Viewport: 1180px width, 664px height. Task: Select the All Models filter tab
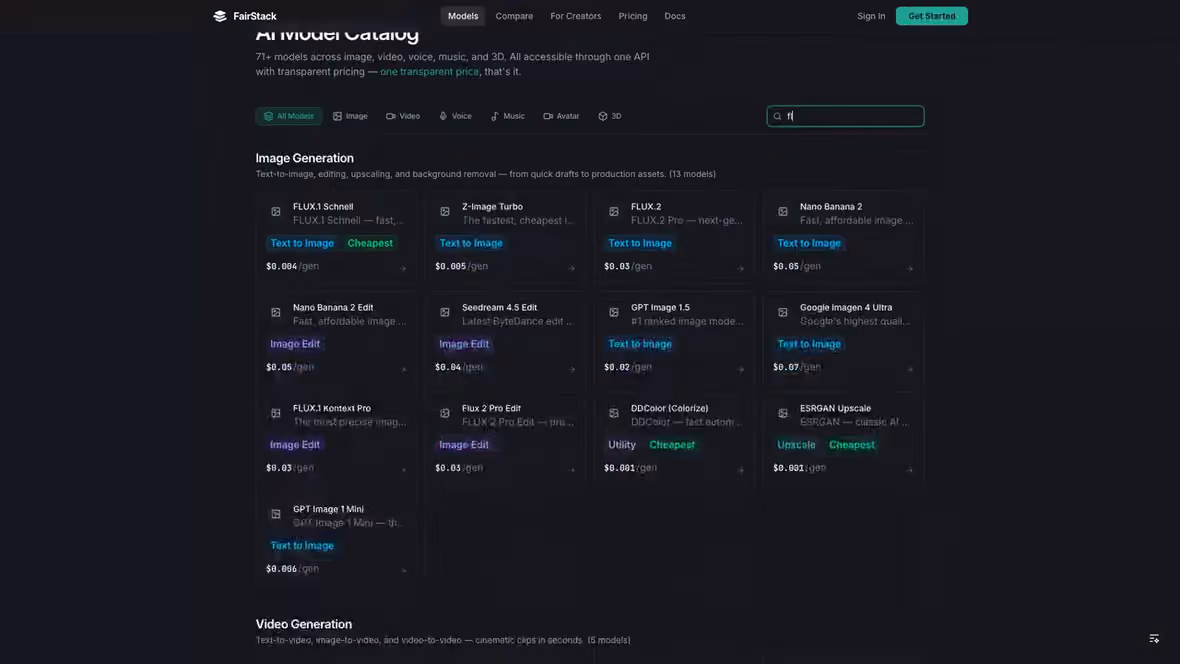pyautogui.click(x=289, y=116)
